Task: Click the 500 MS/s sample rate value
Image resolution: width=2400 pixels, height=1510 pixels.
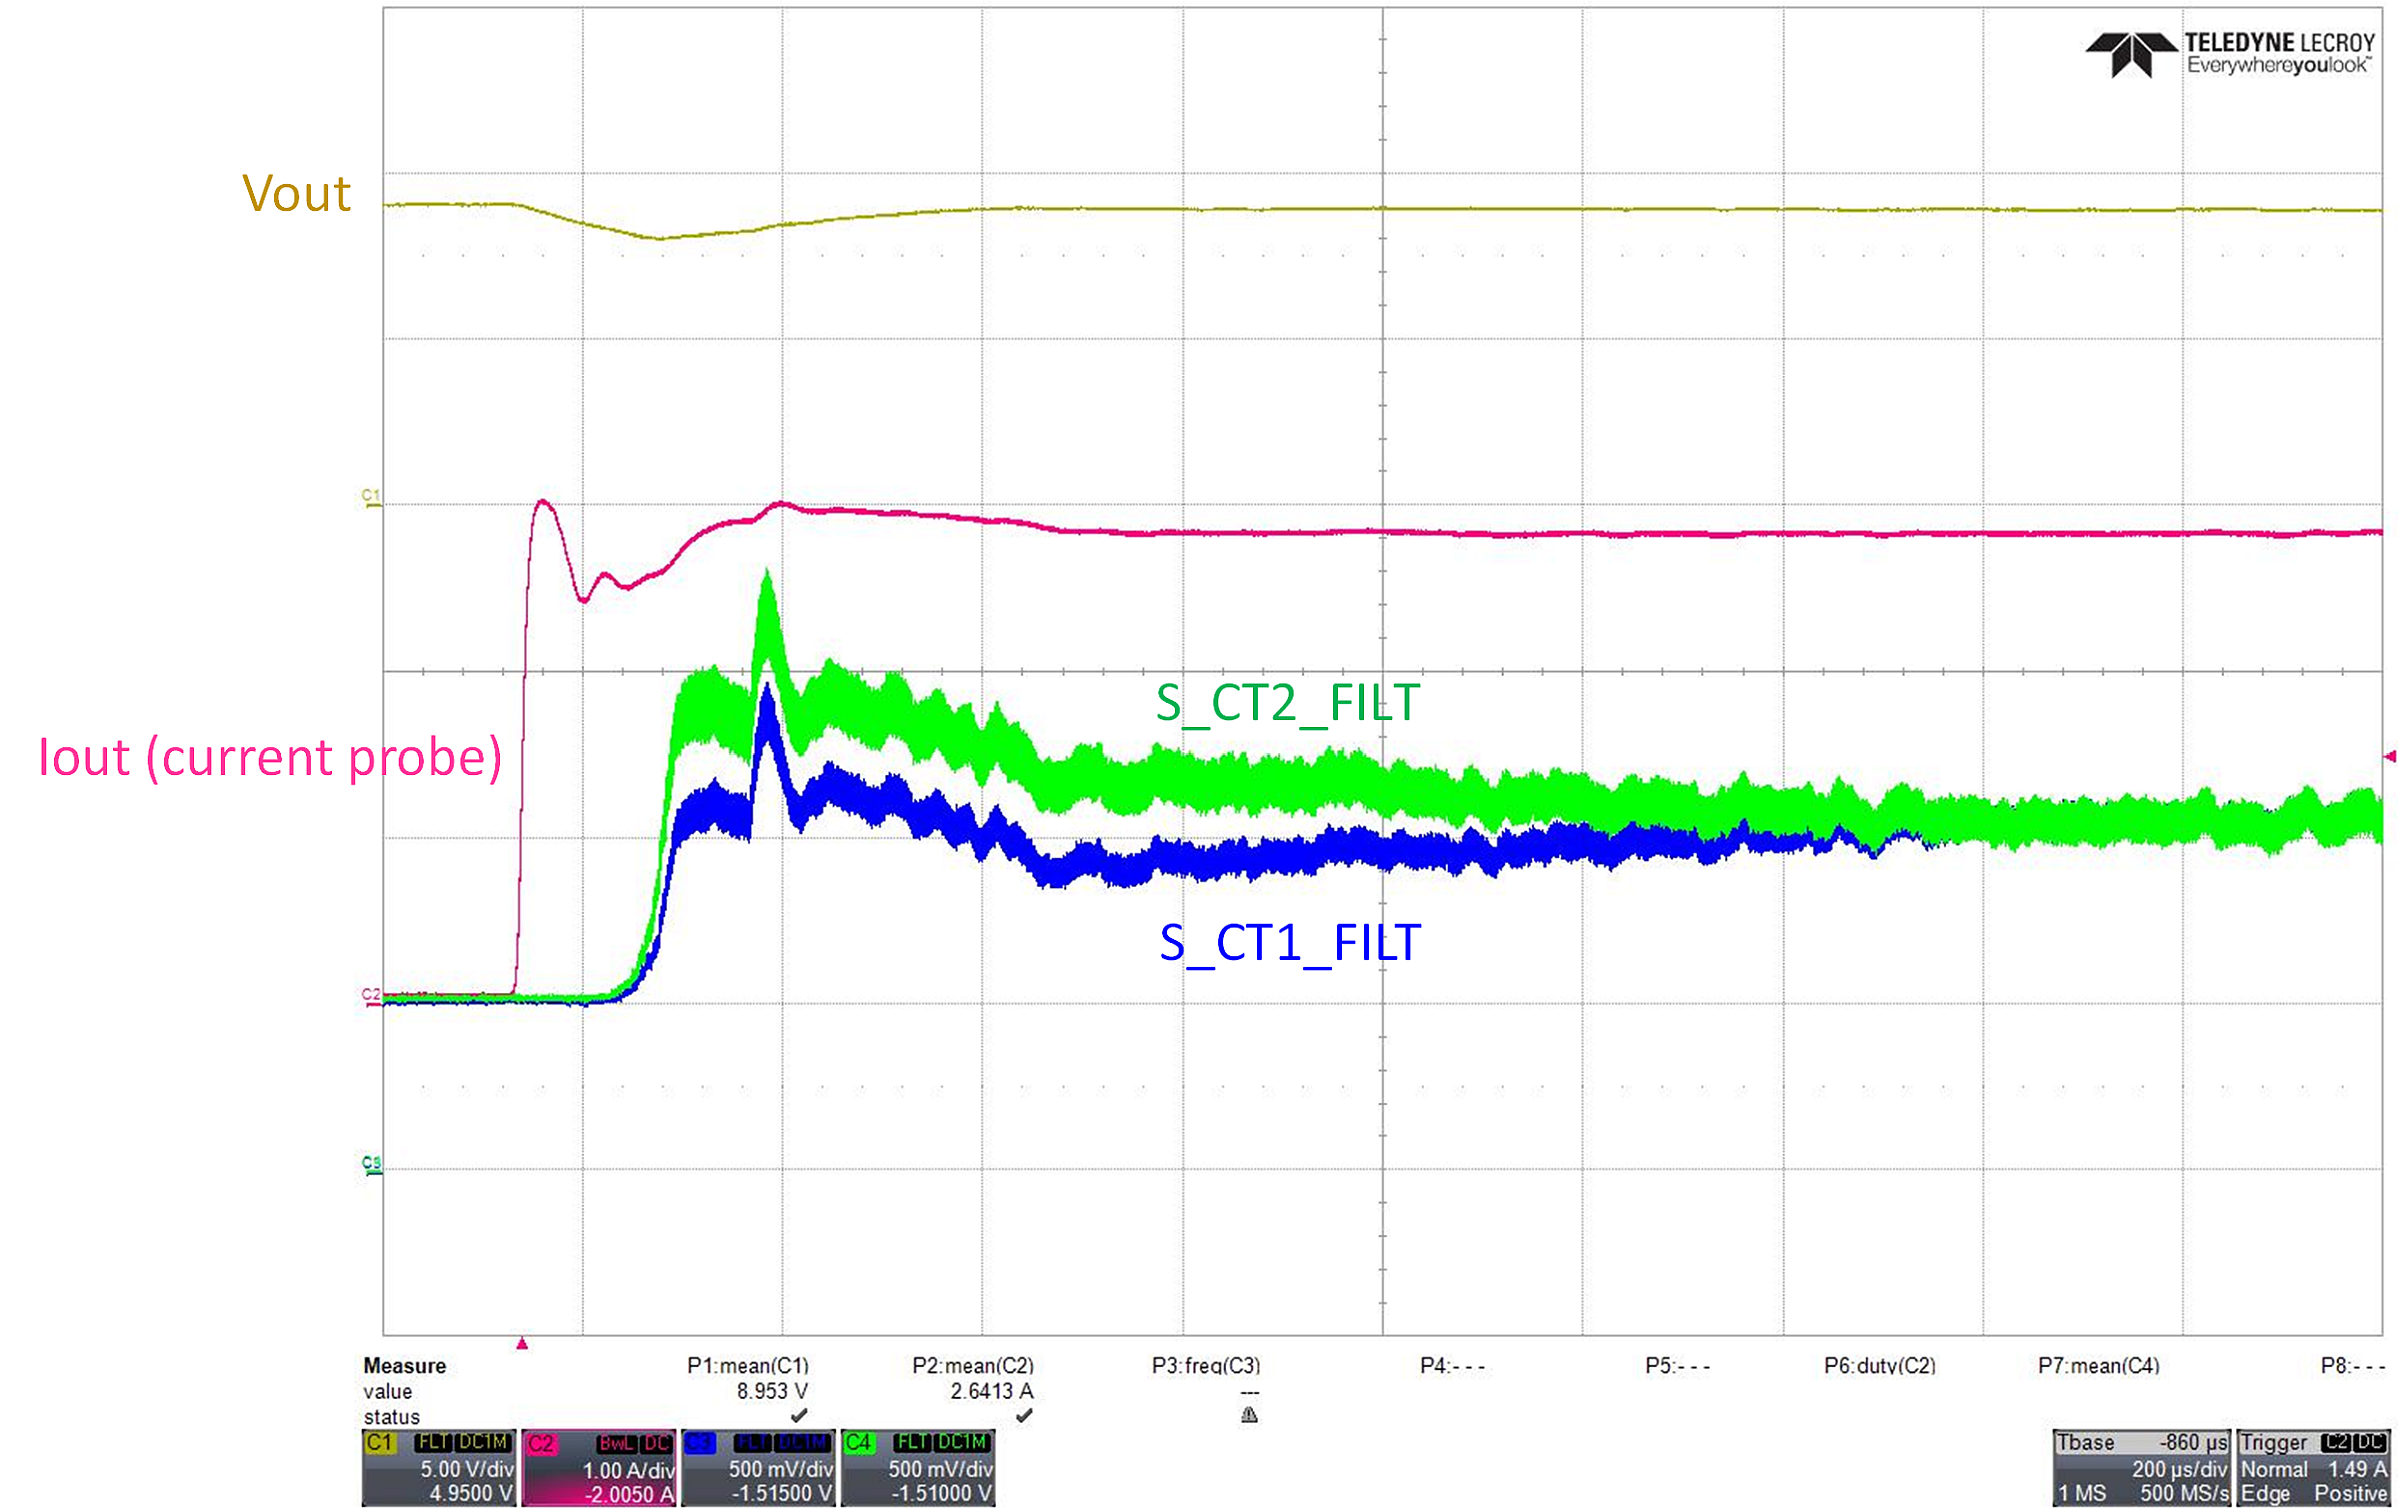Action: (2184, 1493)
